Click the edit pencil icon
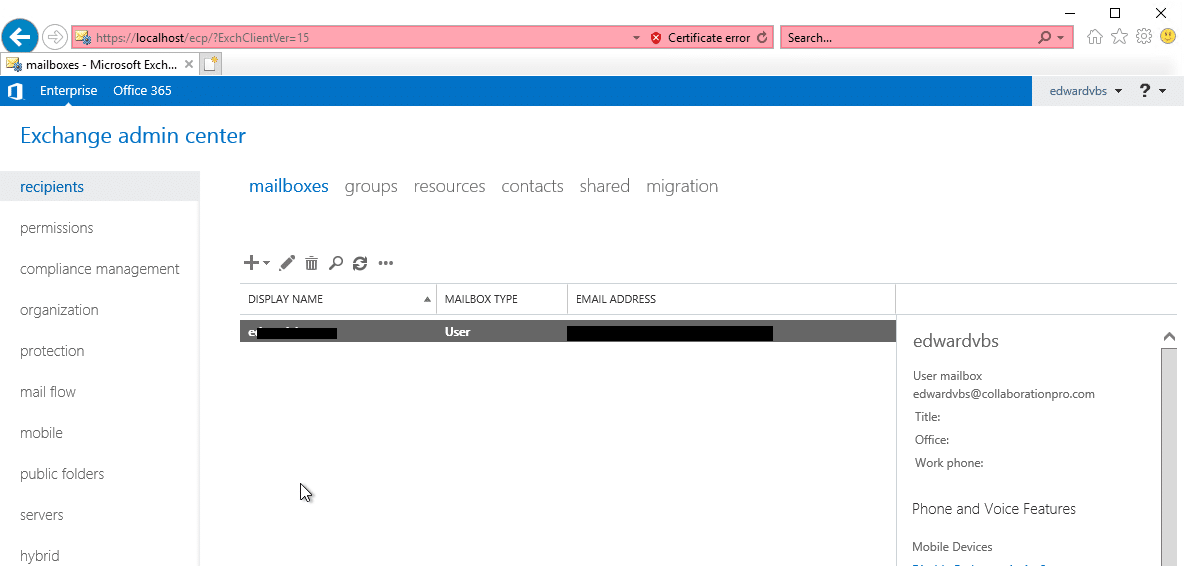Screen dimensions: 1184x566 click(x=287, y=263)
